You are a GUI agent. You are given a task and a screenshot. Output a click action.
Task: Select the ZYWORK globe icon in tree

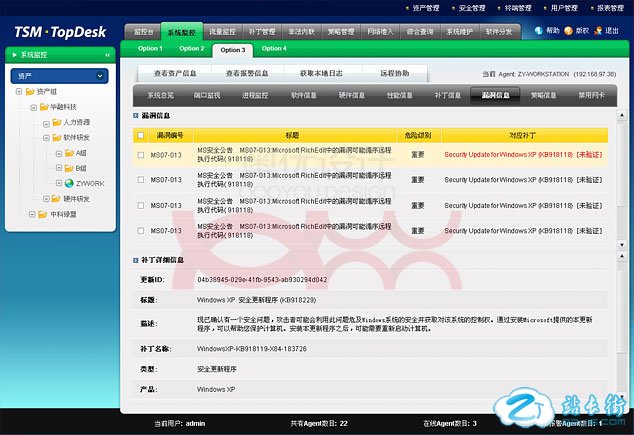tap(68, 184)
